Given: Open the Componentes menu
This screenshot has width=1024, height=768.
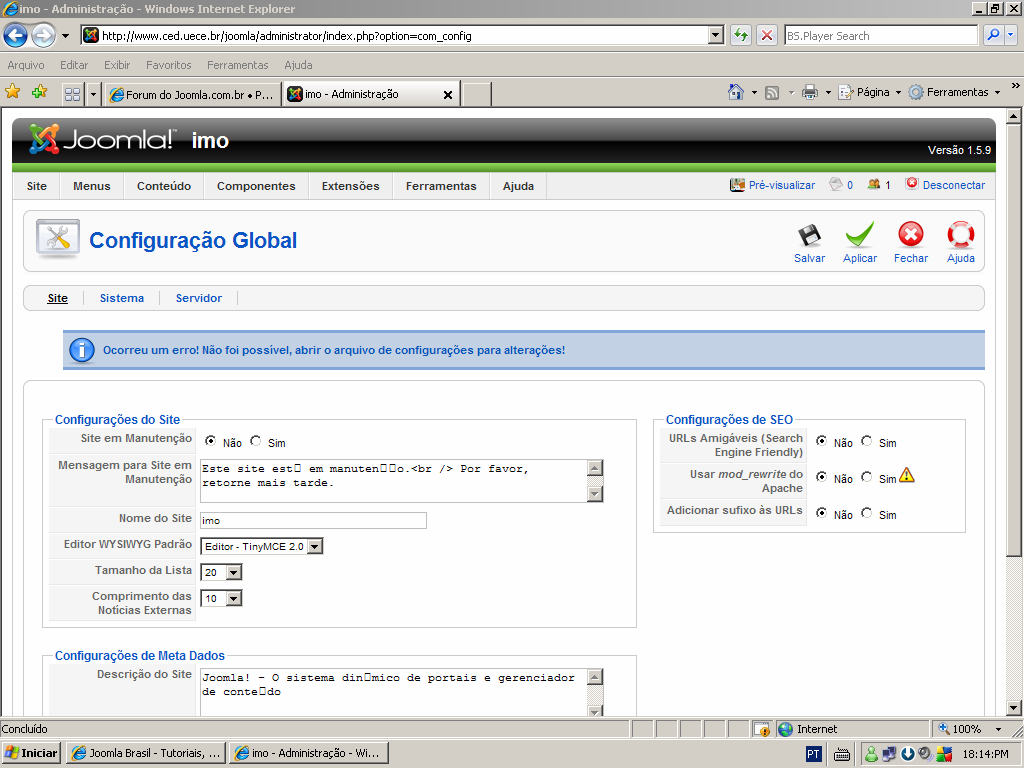Looking at the screenshot, I should tap(256, 186).
